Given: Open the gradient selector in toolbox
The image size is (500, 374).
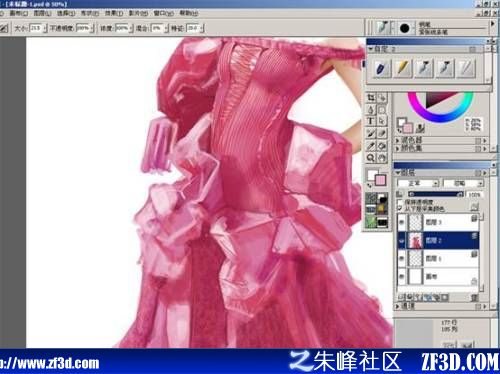Looking at the screenshot, I should 371,210.
